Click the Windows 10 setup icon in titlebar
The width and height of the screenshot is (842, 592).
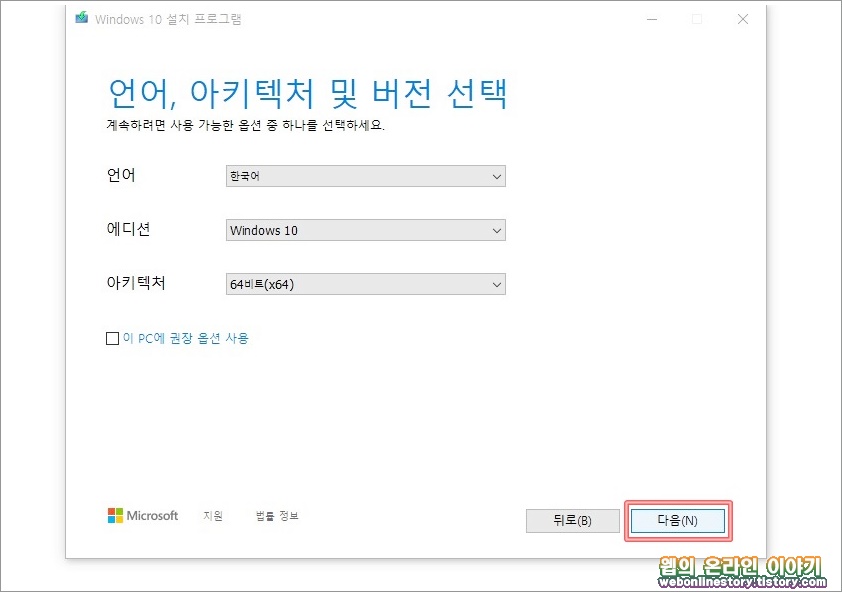point(81,18)
